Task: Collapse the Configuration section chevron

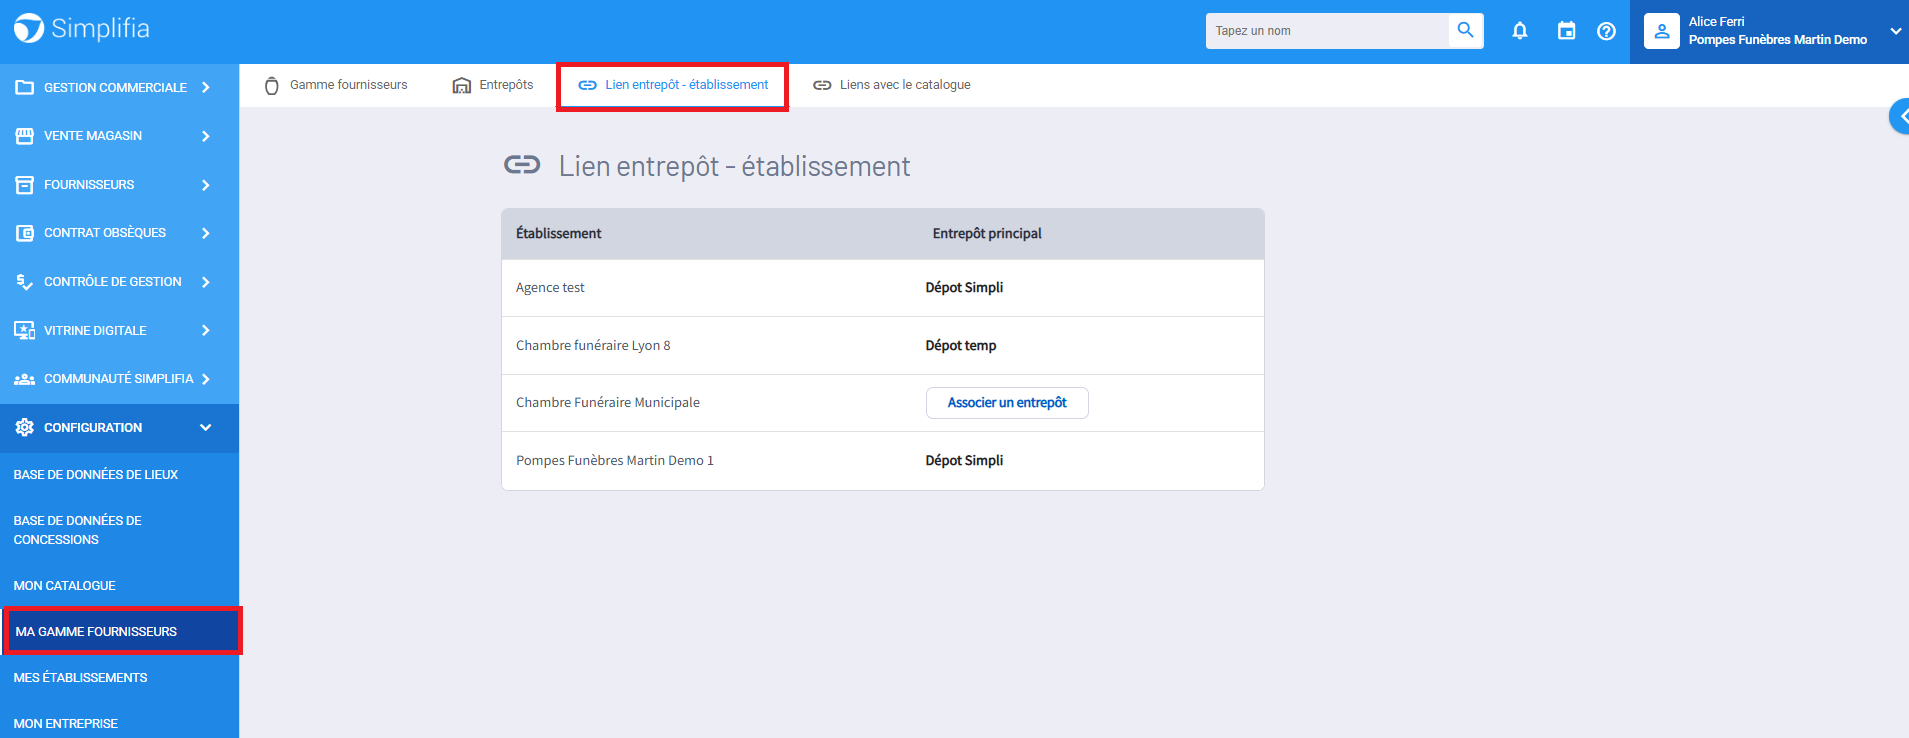Action: pyautogui.click(x=205, y=428)
